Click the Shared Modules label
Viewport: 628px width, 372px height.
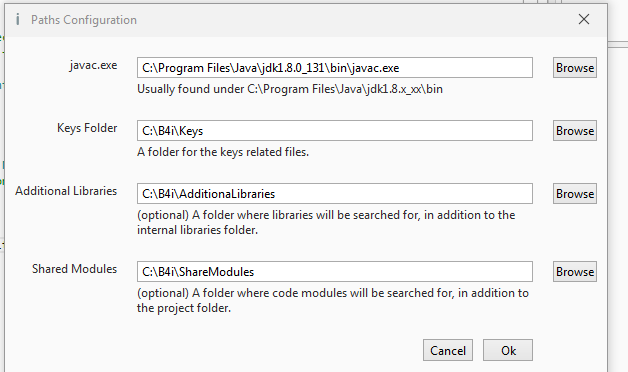point(74,269)
